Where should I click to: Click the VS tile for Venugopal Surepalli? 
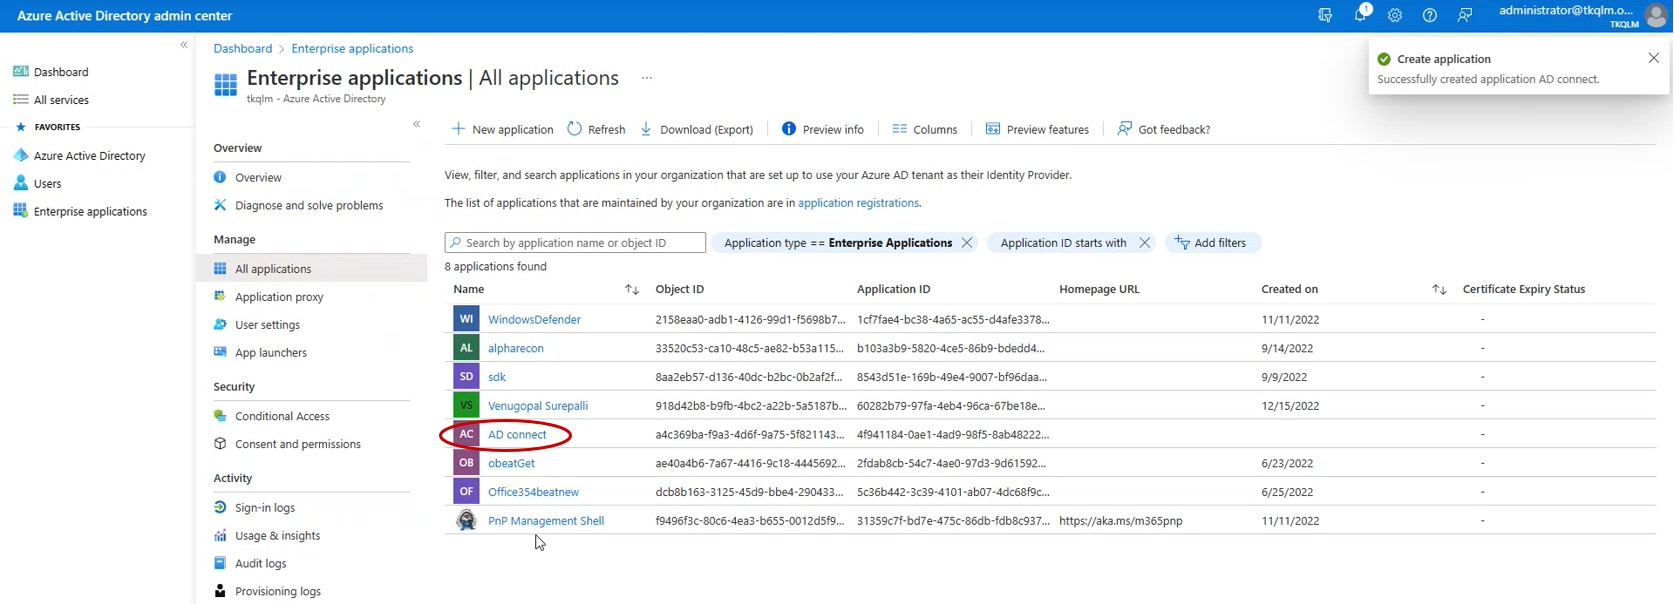(x=466, y=406)
